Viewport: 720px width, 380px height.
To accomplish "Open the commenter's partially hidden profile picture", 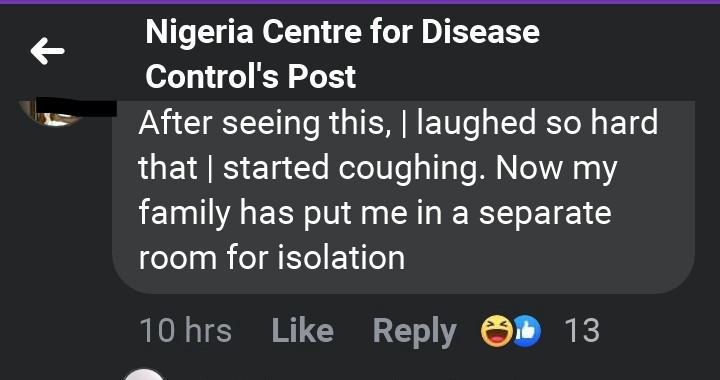I will [x=51, y=114].
